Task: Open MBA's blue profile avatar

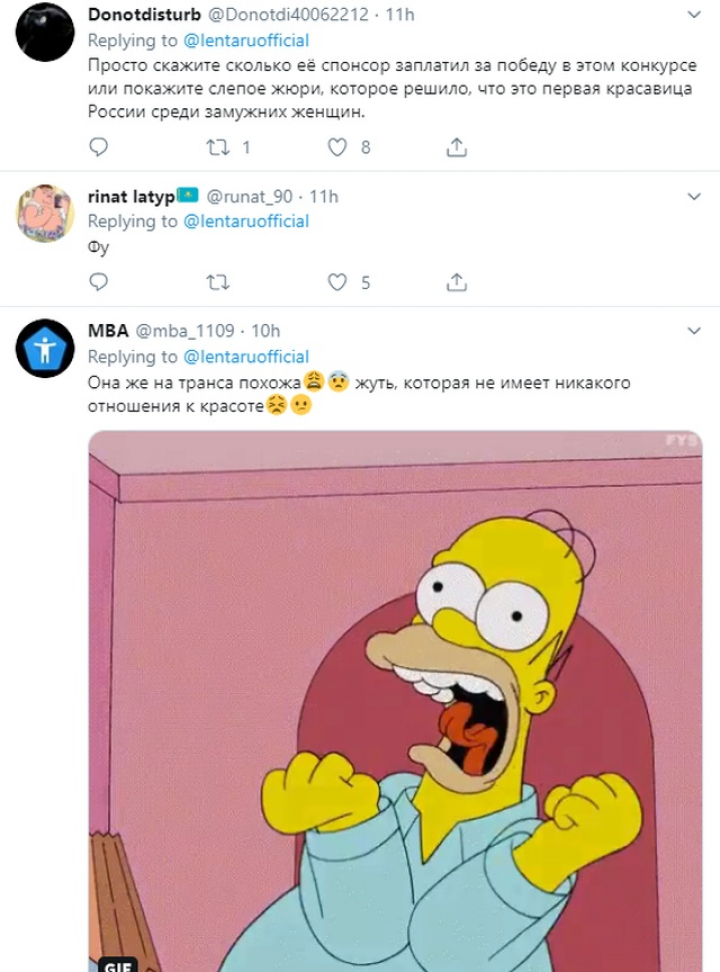Action: [x=46, y=348]
